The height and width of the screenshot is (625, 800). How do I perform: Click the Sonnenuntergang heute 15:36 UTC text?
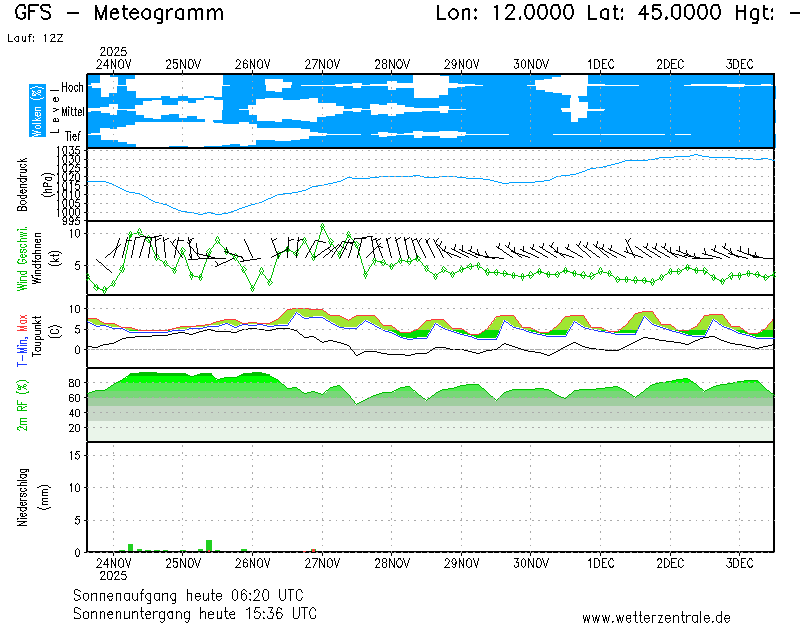point(194,612)
